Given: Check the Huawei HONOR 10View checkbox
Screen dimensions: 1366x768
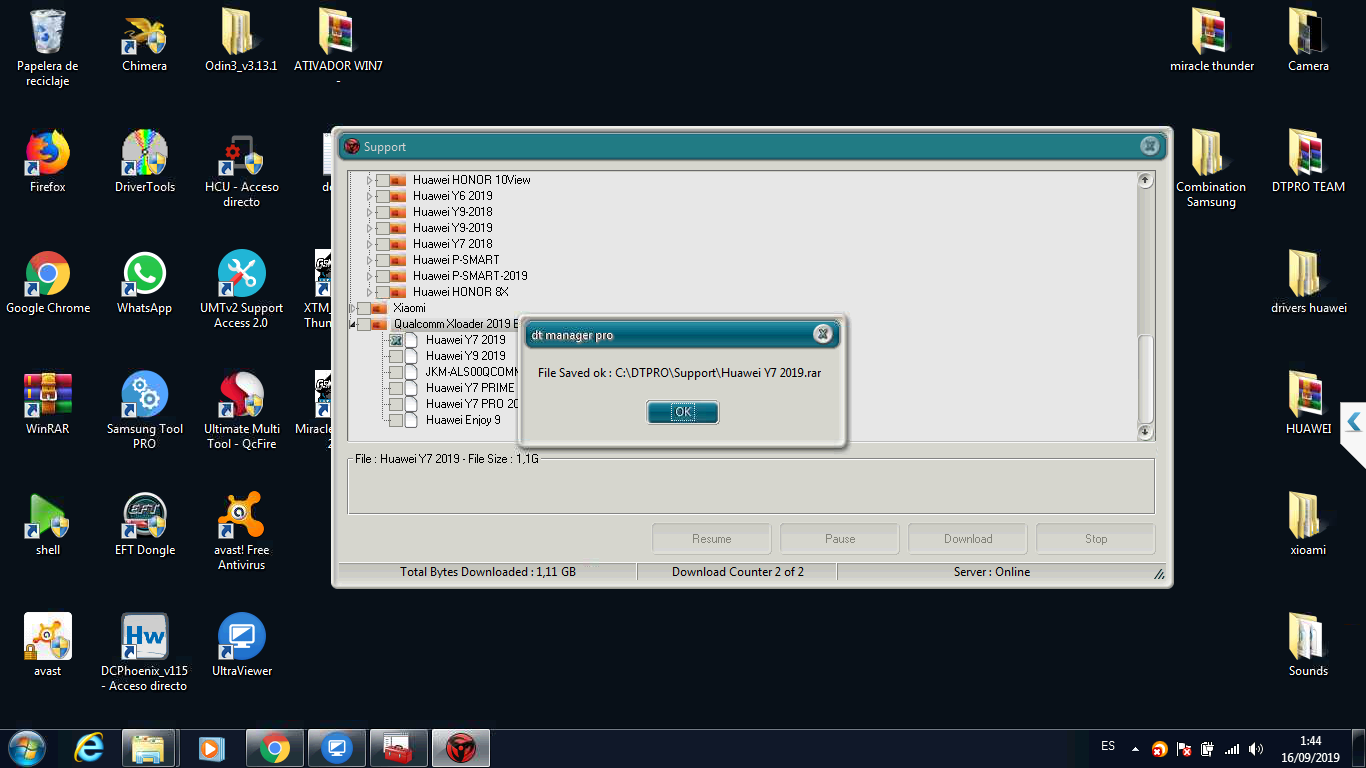Looking at the screenshot, I should 383,180.
